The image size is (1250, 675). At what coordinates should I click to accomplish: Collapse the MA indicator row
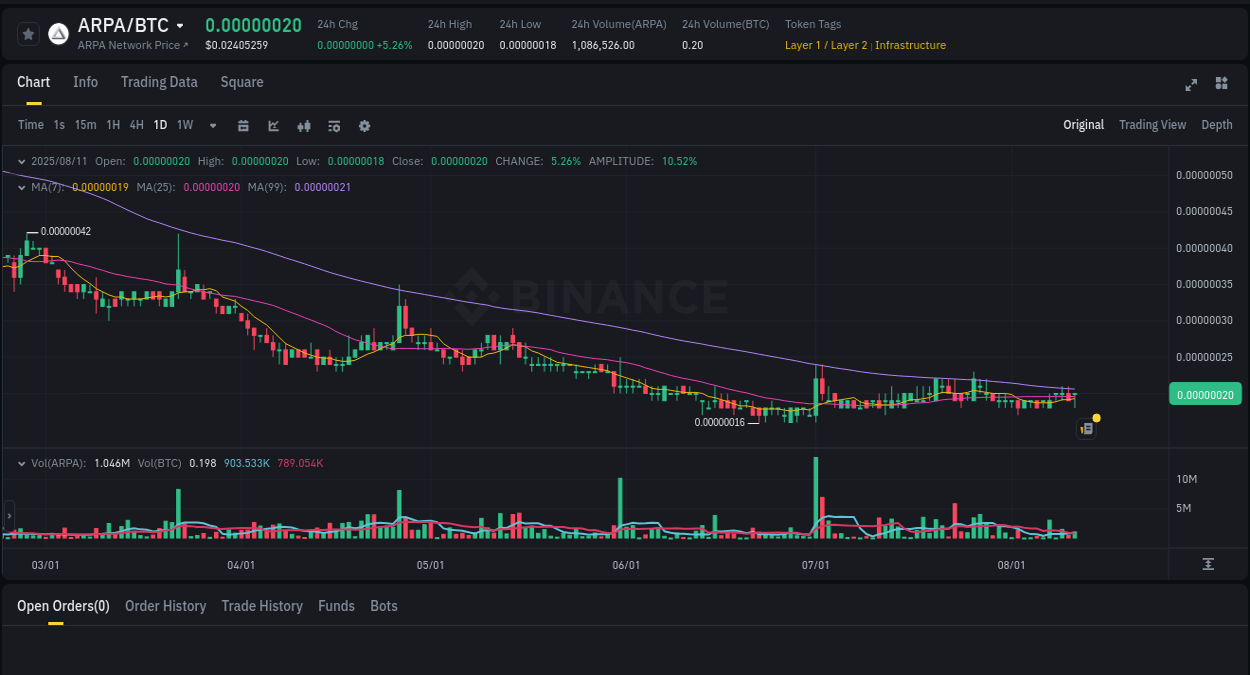click(22, 187)
